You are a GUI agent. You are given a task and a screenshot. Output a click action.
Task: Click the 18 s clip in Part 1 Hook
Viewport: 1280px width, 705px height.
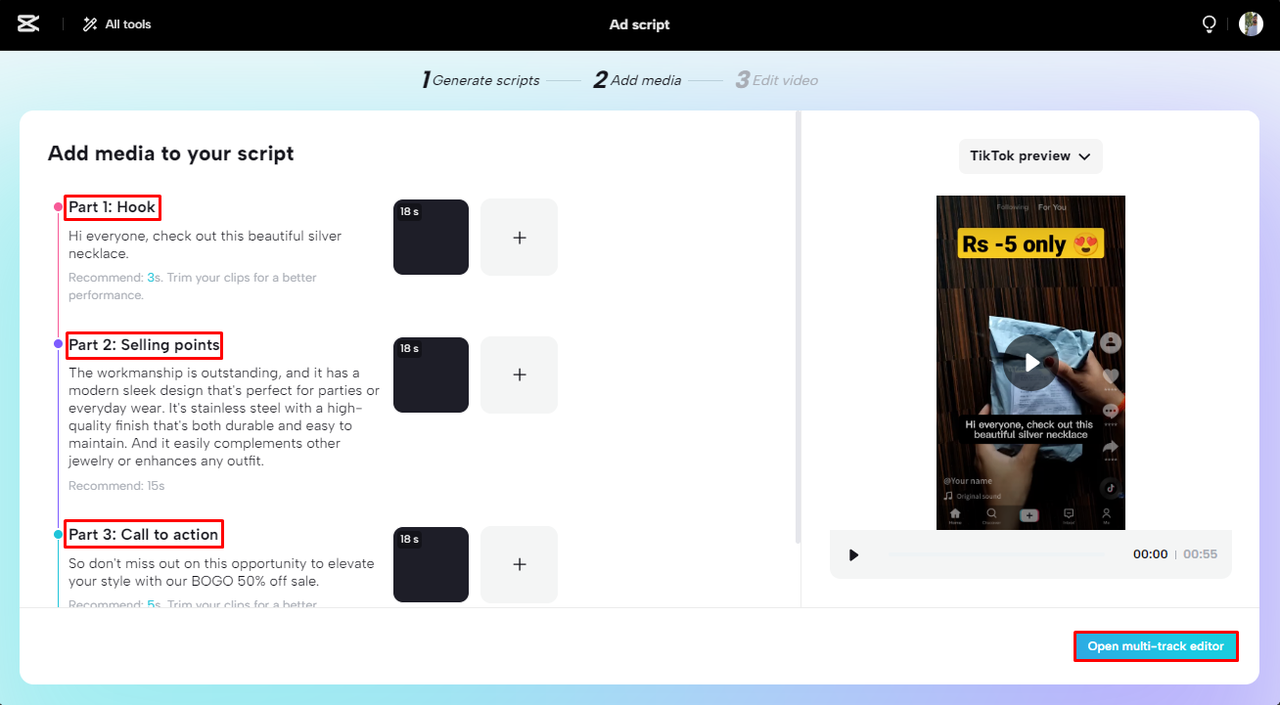click(x=431, y=237)
